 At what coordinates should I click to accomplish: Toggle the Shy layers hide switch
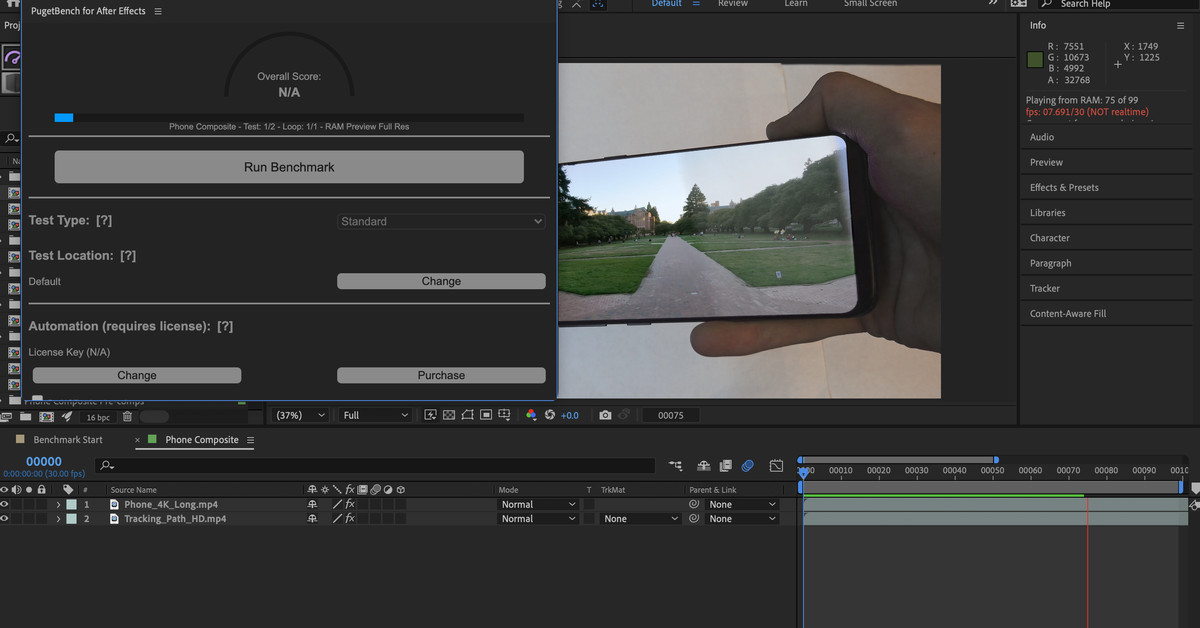coord(704,466)
